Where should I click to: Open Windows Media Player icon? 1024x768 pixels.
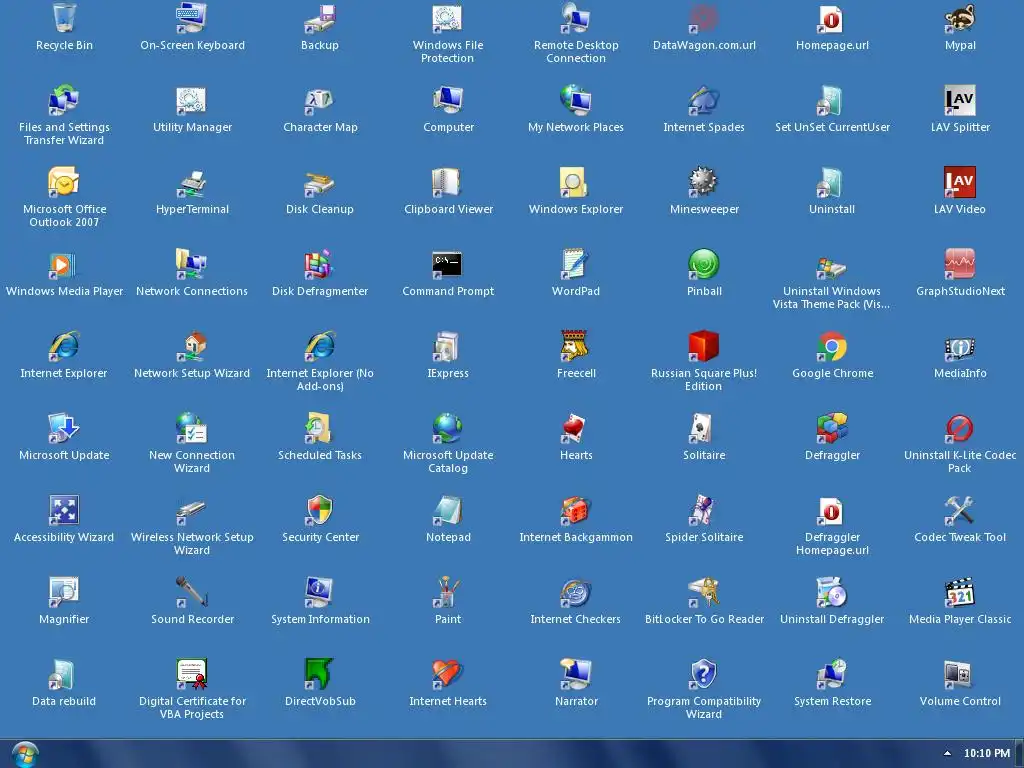pyautogui.click(x=64, y=264)
